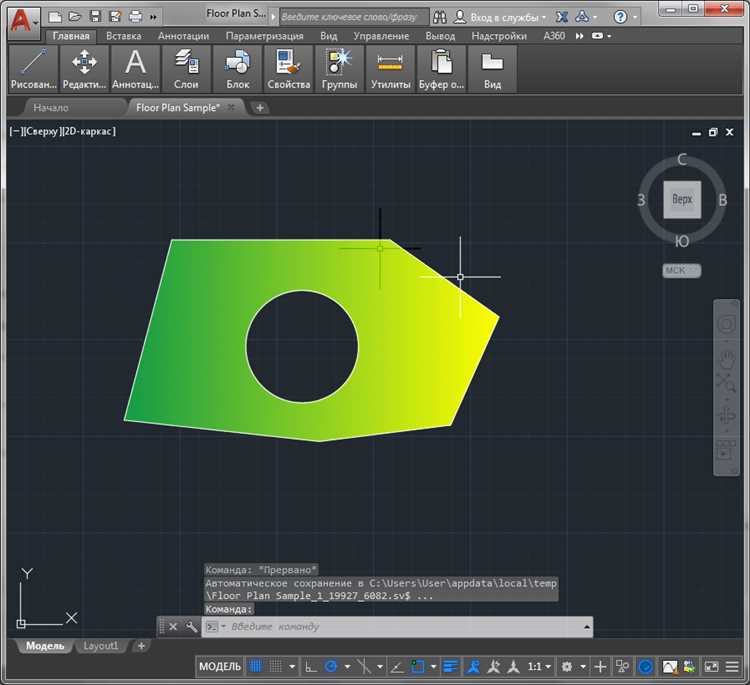
Task: Open the A360 ribbon tab
Action: coord(554,36)
